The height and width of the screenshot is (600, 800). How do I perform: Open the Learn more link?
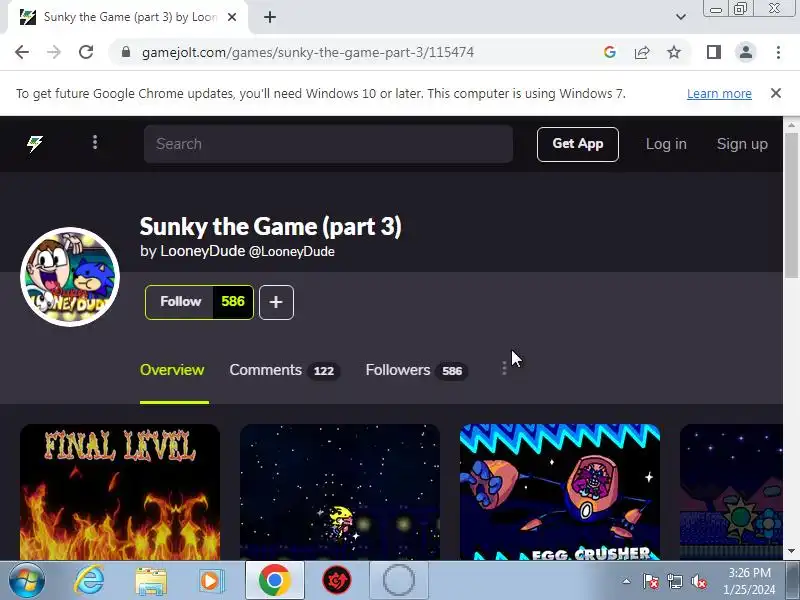(x=719, y=94)
